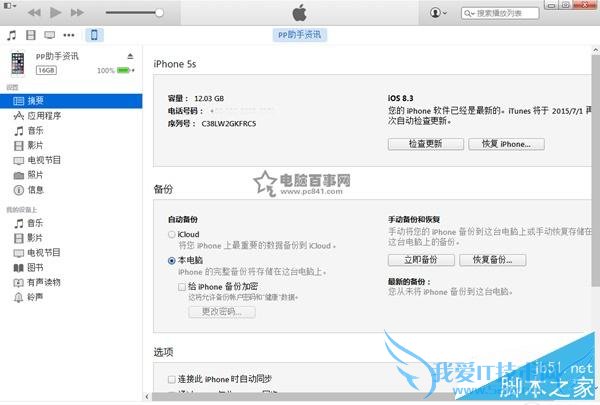Screen dimensions: 600x405
Task: Click the PP助手资讯 tab at top center
Action: (x=300, y=35)
